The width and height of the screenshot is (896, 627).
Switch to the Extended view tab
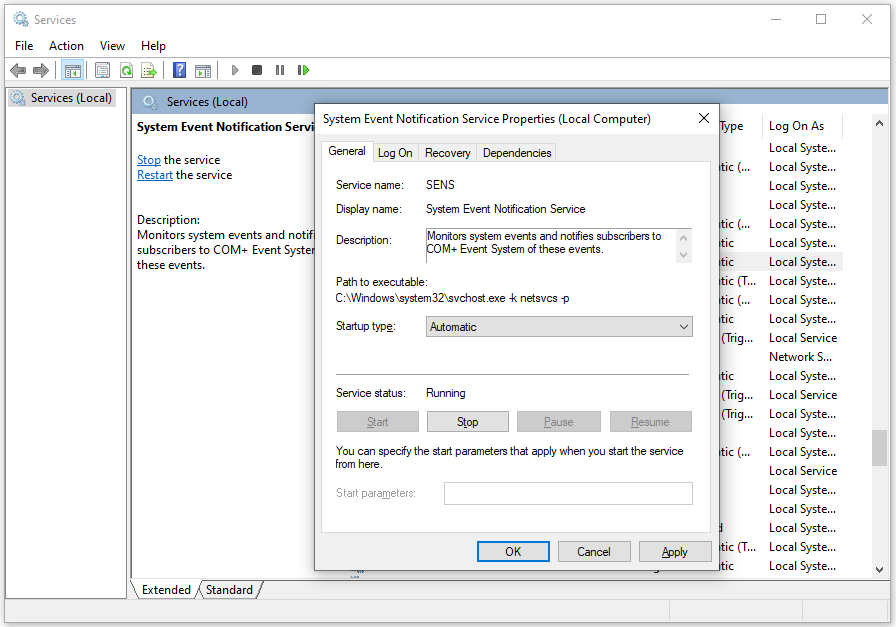[166, 590]
